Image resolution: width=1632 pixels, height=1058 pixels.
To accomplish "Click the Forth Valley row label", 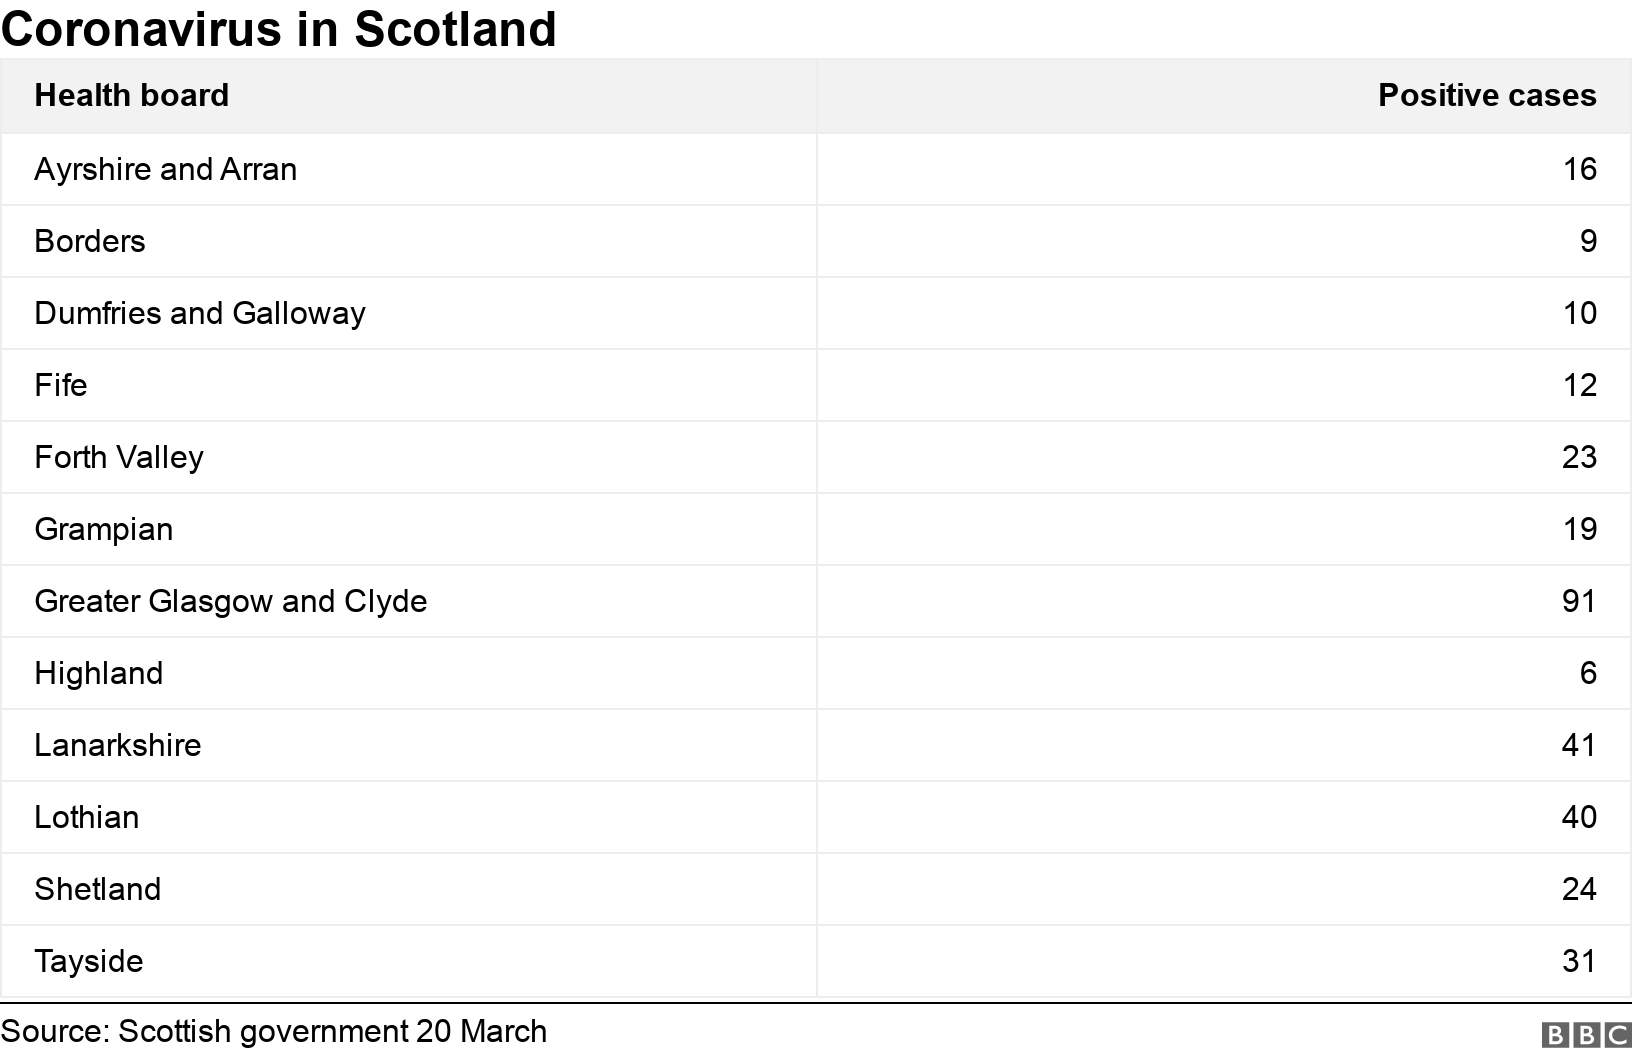I will click(x=119, y=457).
